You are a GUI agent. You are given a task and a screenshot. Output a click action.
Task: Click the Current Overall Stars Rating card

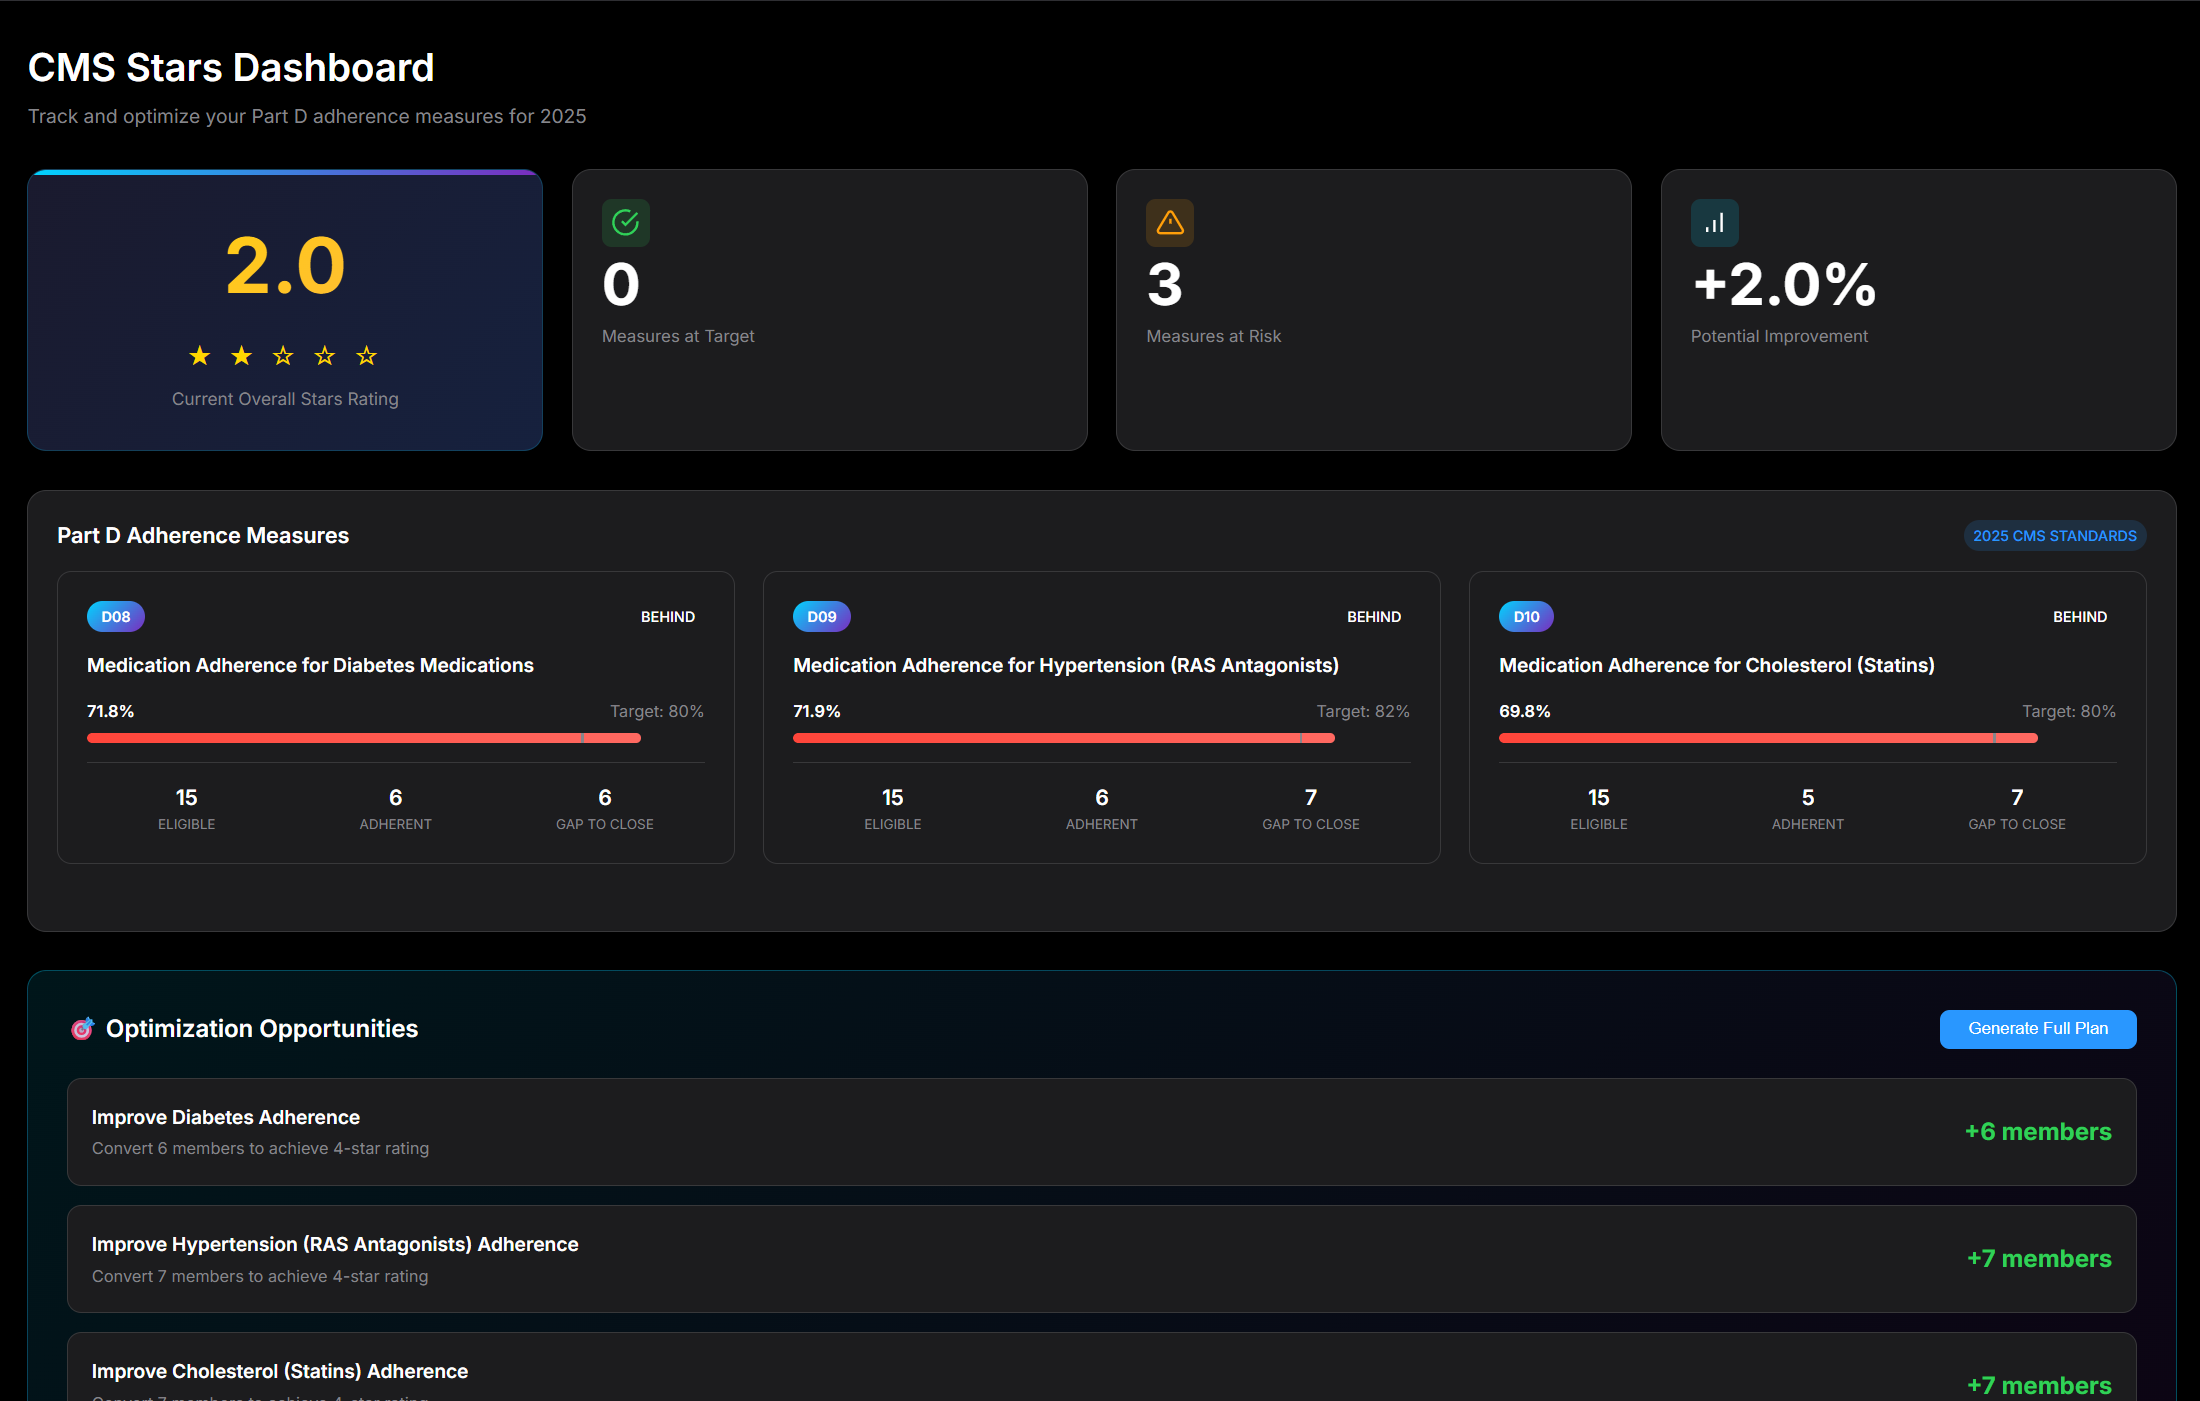point(284,310)
